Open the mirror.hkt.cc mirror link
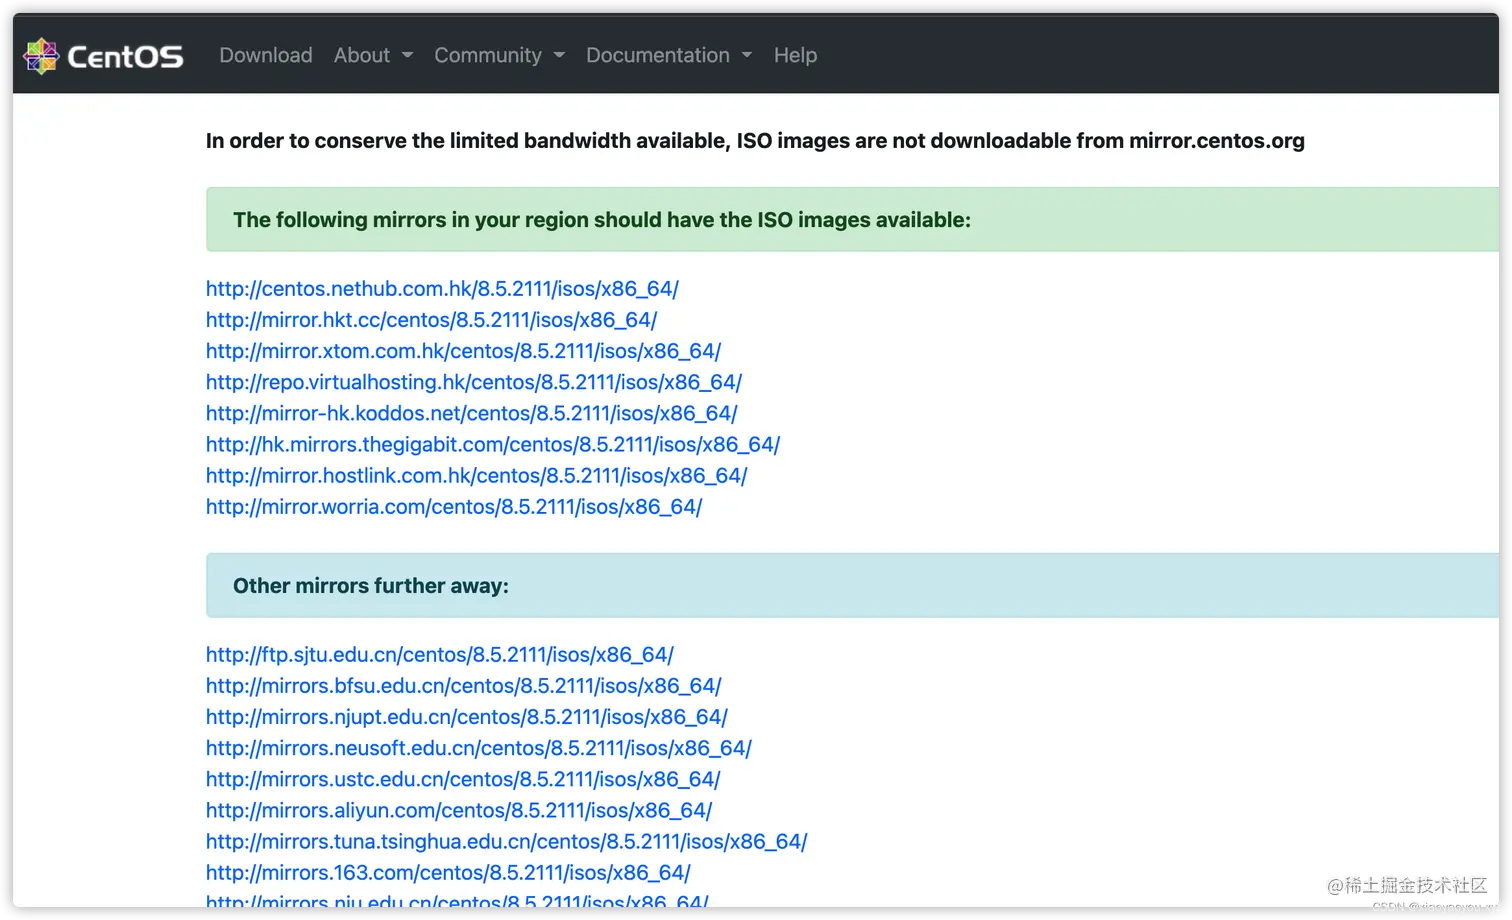This screenshot has height=920, width=1512. click(431, 320)
